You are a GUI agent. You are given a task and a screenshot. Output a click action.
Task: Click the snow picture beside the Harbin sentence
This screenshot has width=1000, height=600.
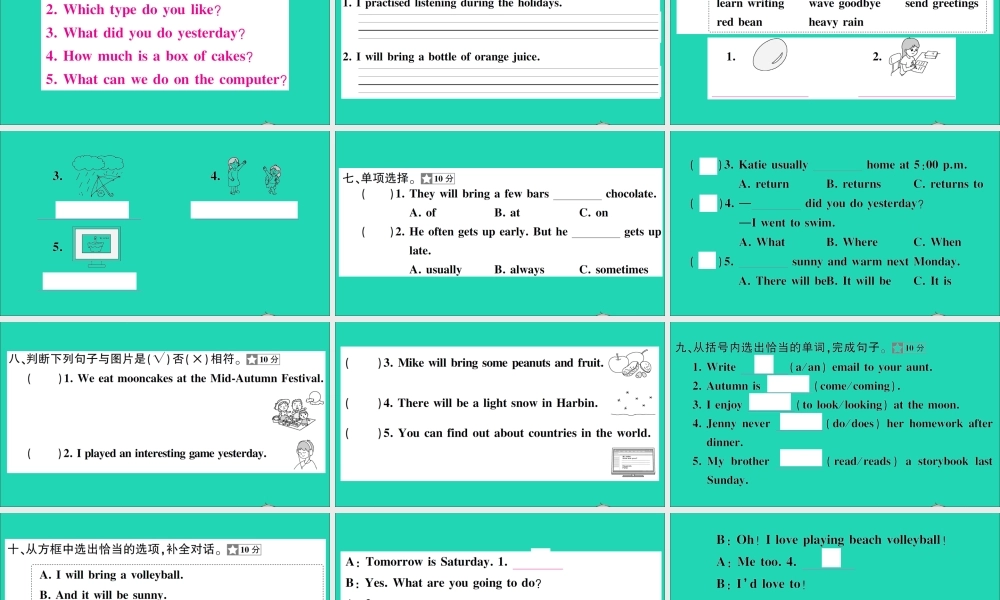point(633,402)
